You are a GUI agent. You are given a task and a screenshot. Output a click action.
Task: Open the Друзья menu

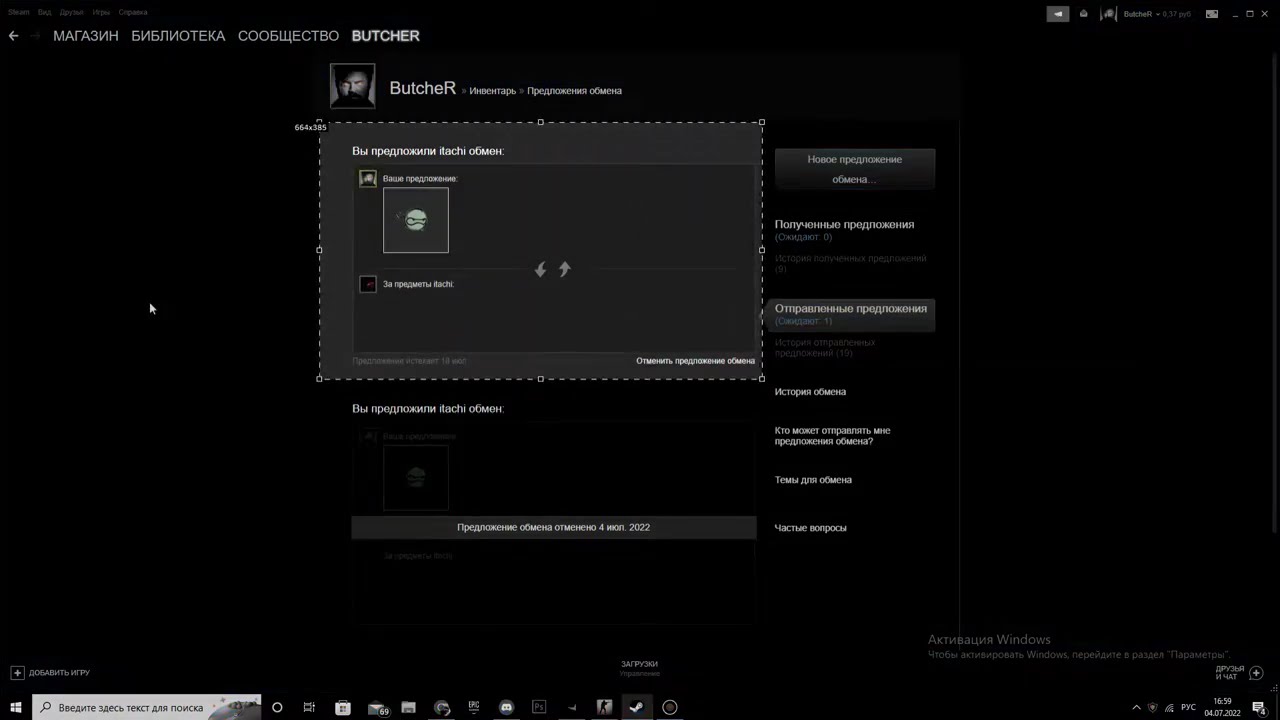click(71, 12)
